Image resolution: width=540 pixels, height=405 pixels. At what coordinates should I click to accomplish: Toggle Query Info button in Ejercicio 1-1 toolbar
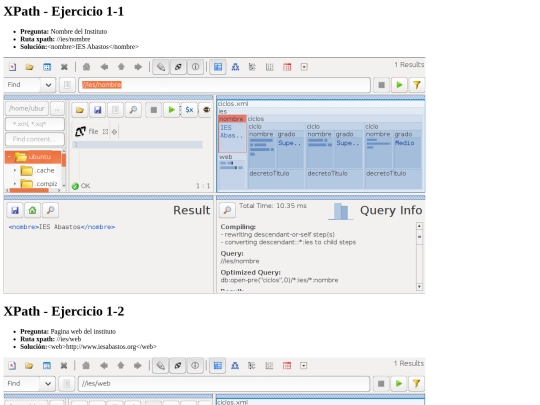(195, 67)
